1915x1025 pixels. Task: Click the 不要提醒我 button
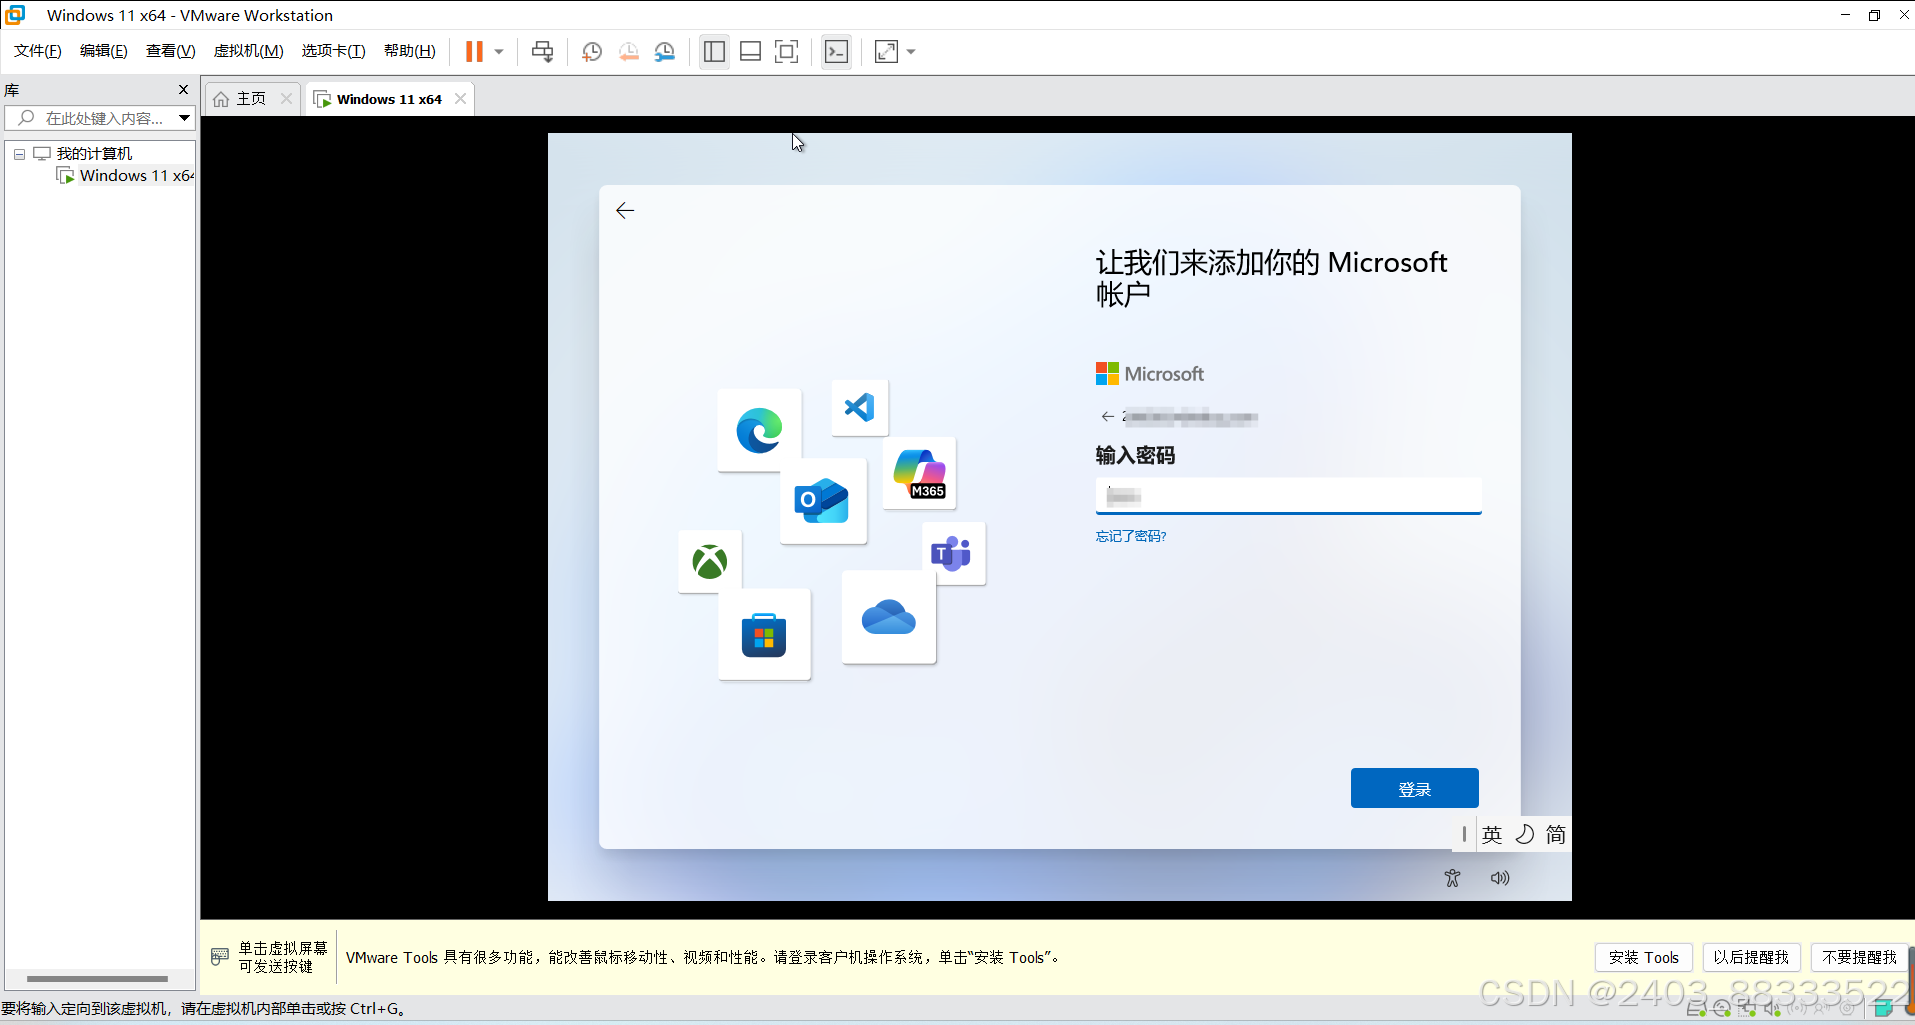[x=1859, y=957]
